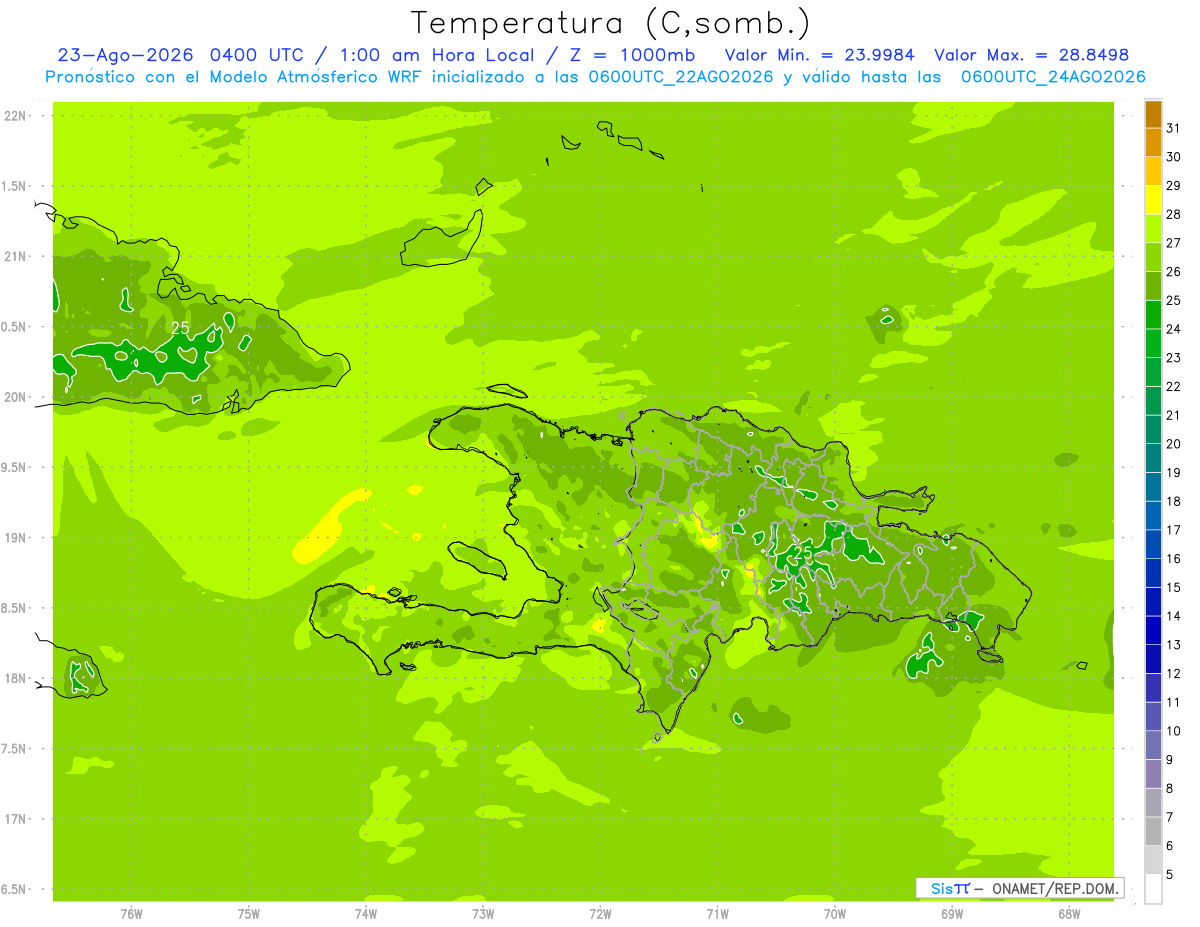This screenshot has width=1200, height=927.
Task: Click the 74W longitude axis label
Action: (x=366, y=913)
